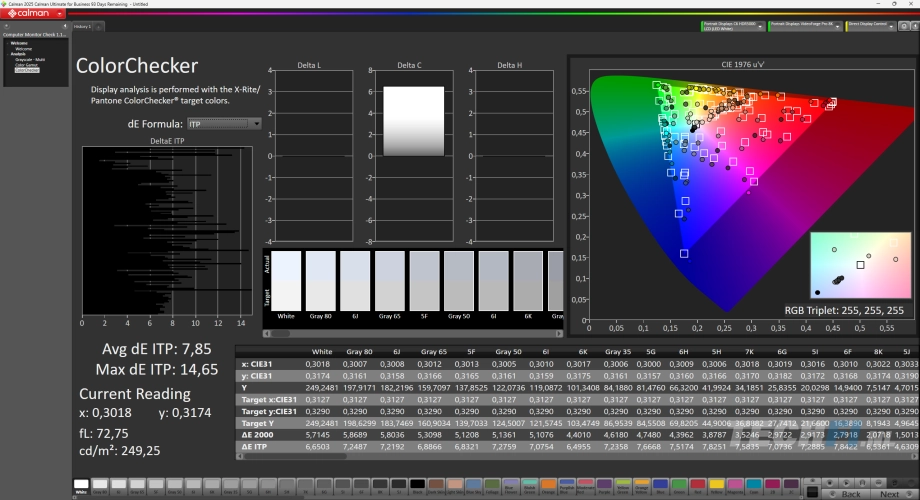The width and height of the screenshot is (920, 500).
Task: Click White column Y value 249,2481
Action: click(322, 388)
